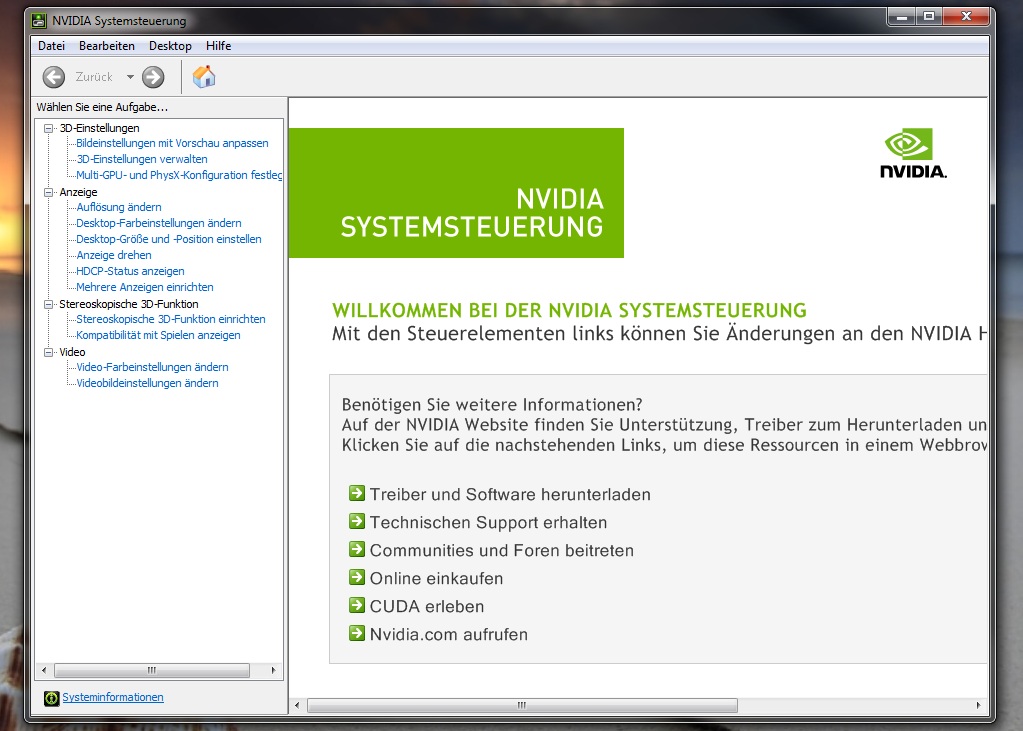The width and height of the screenshot is (1023, 731).
Task: Open Technischen Support erhalten link
Action: (x=489, y=522)
